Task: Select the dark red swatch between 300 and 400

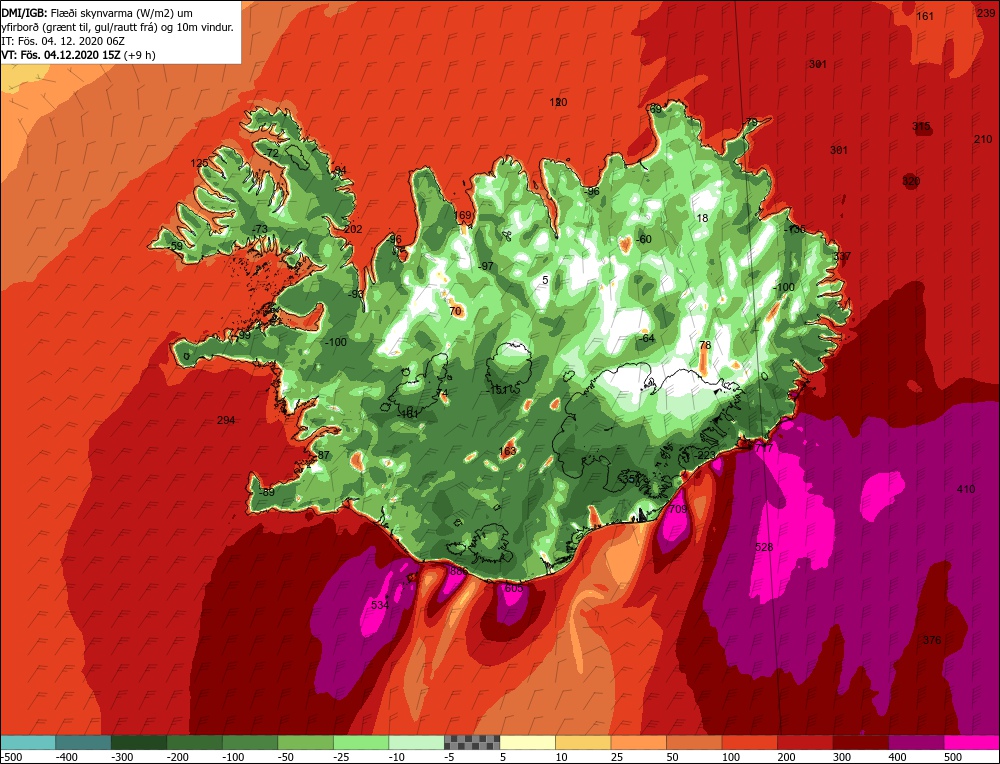Action: pyautogui.click(x=860, y=742)
